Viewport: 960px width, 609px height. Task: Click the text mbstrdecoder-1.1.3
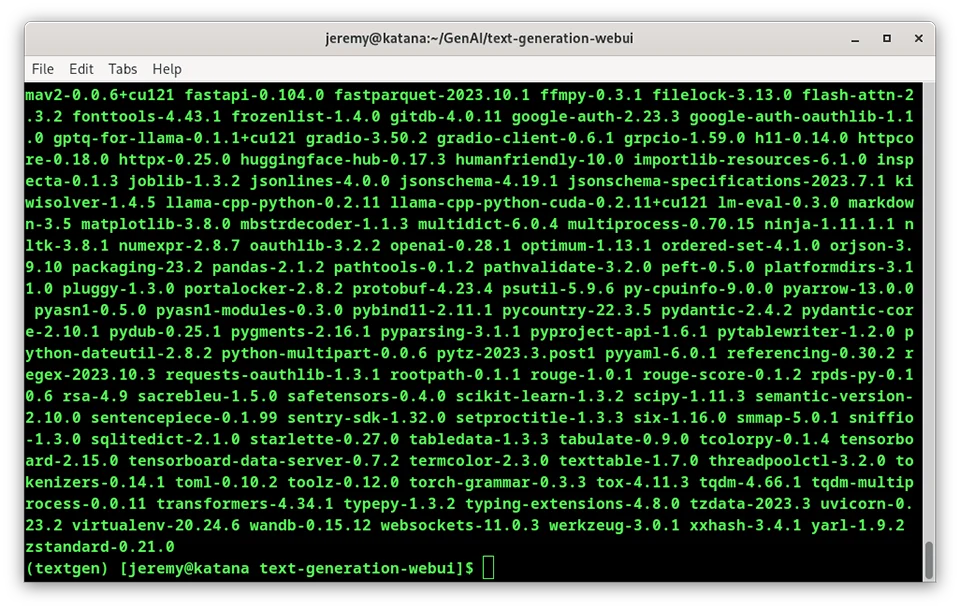324,224
